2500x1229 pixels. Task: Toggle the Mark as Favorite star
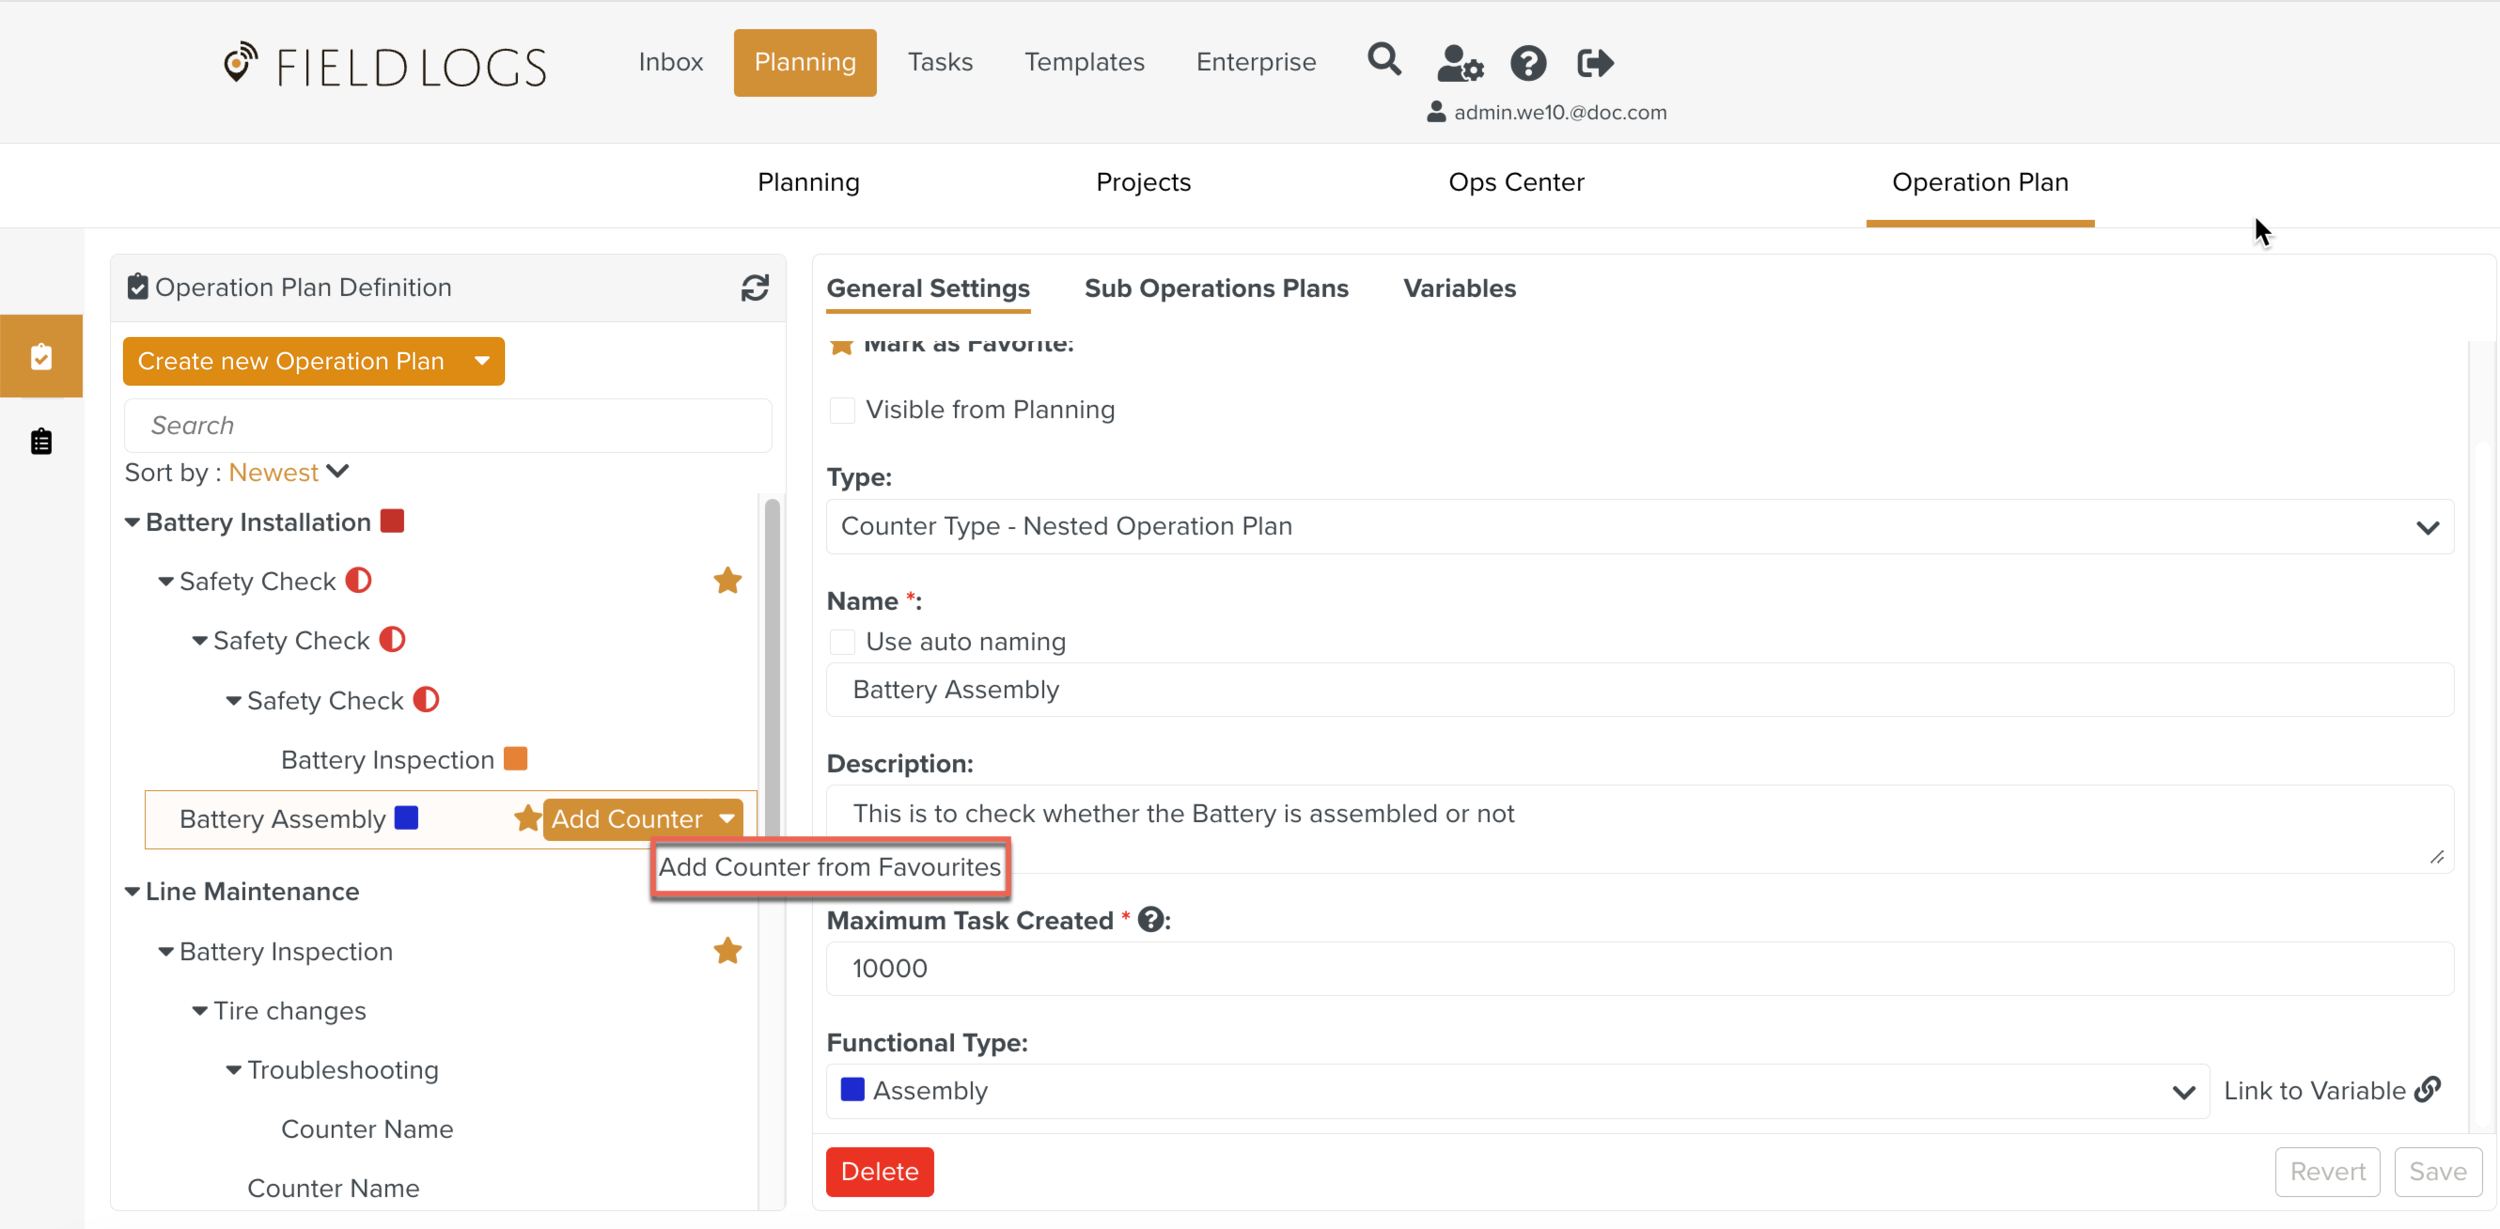(x=841, y=346)
